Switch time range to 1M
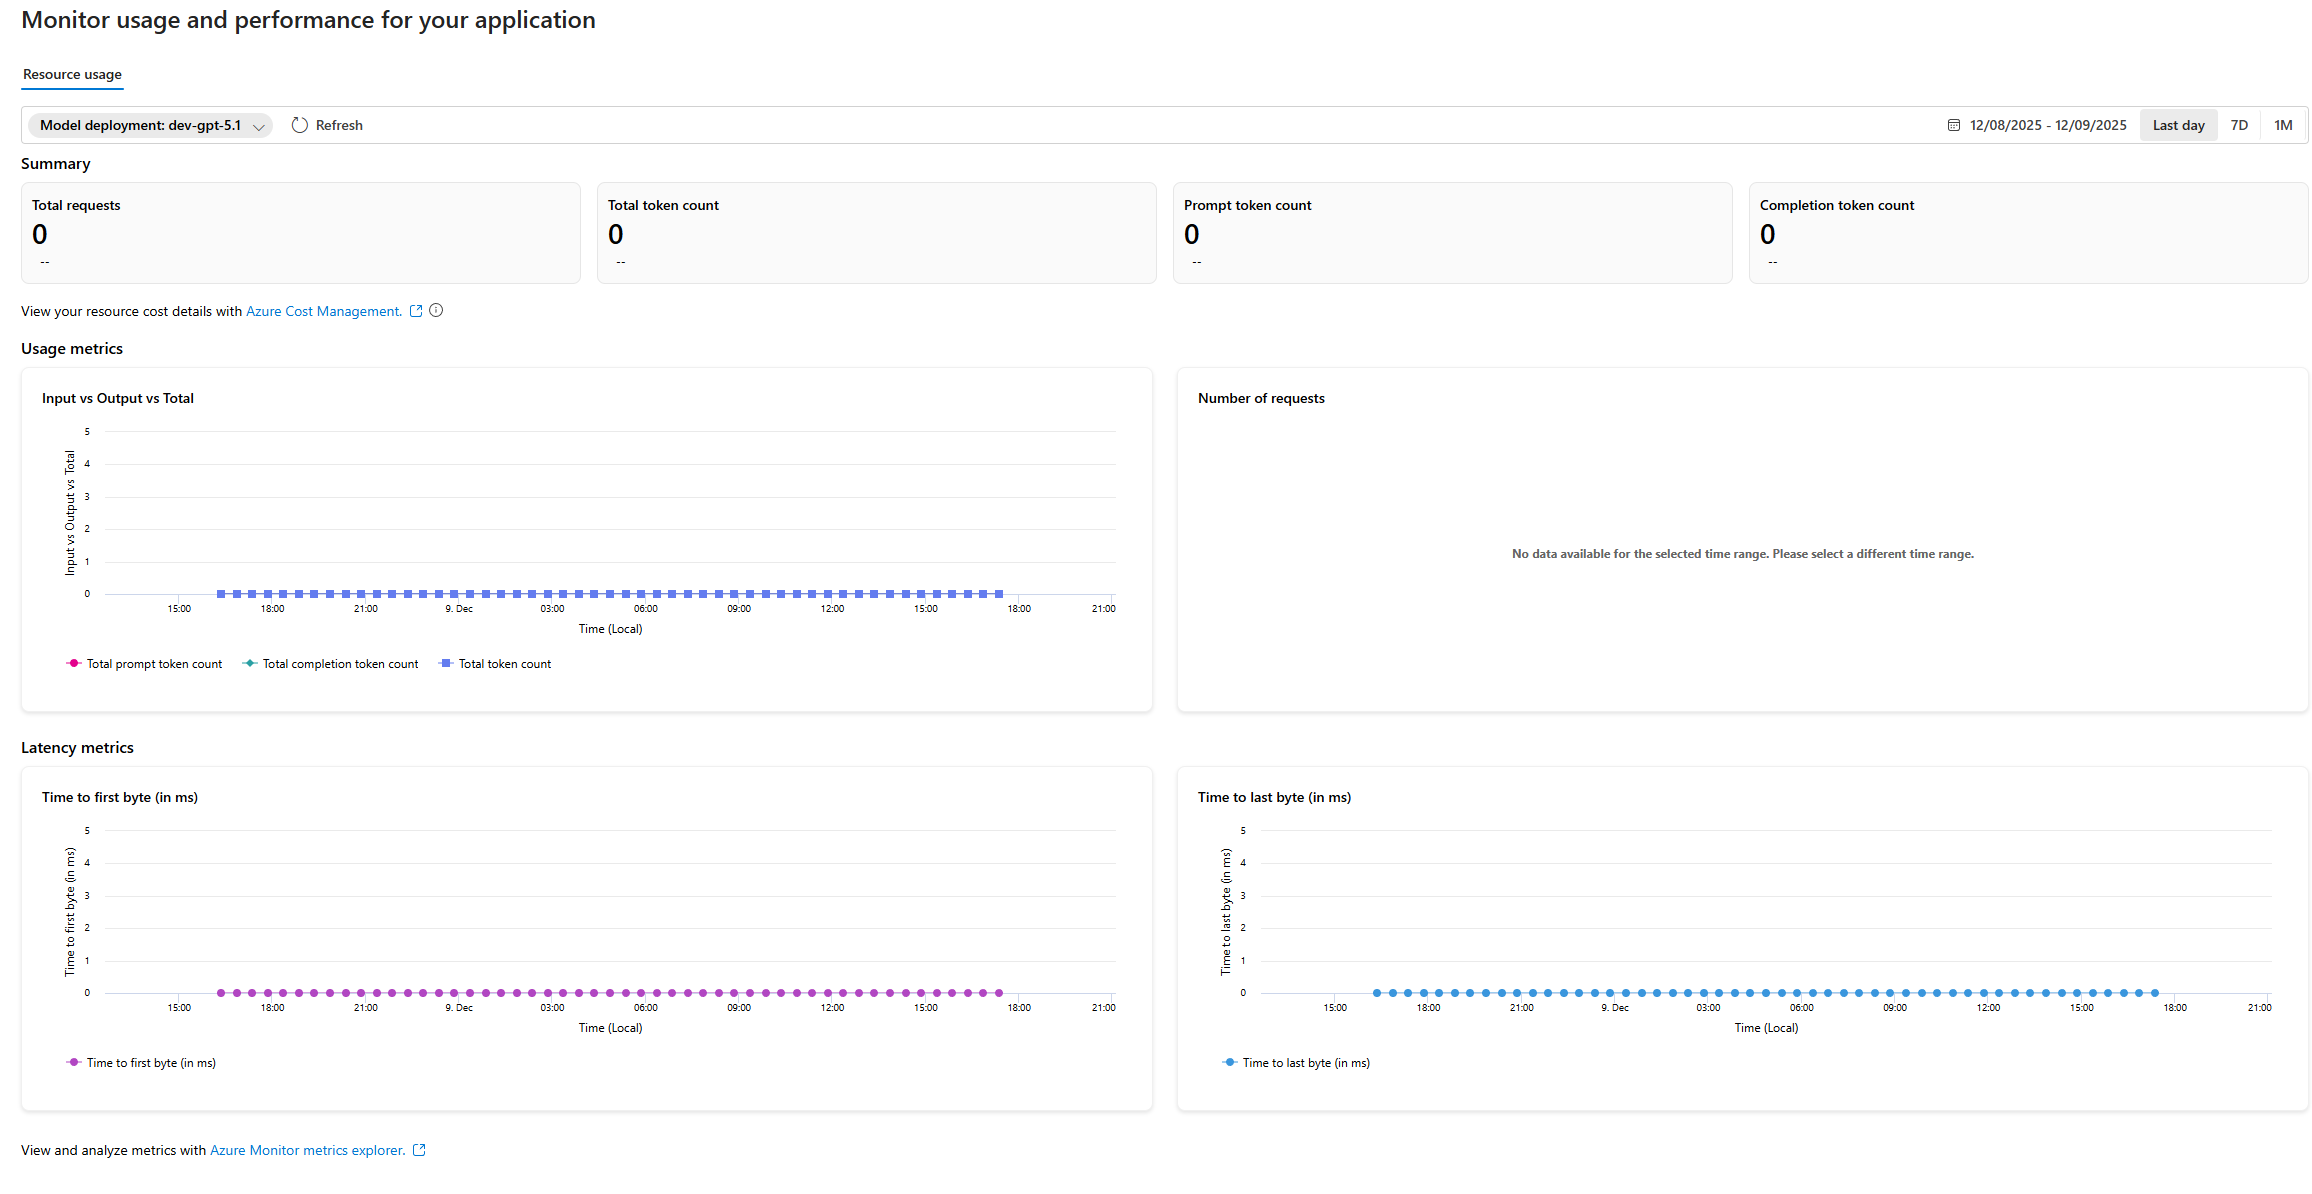The image size is (2312, 1194). 2283,125
